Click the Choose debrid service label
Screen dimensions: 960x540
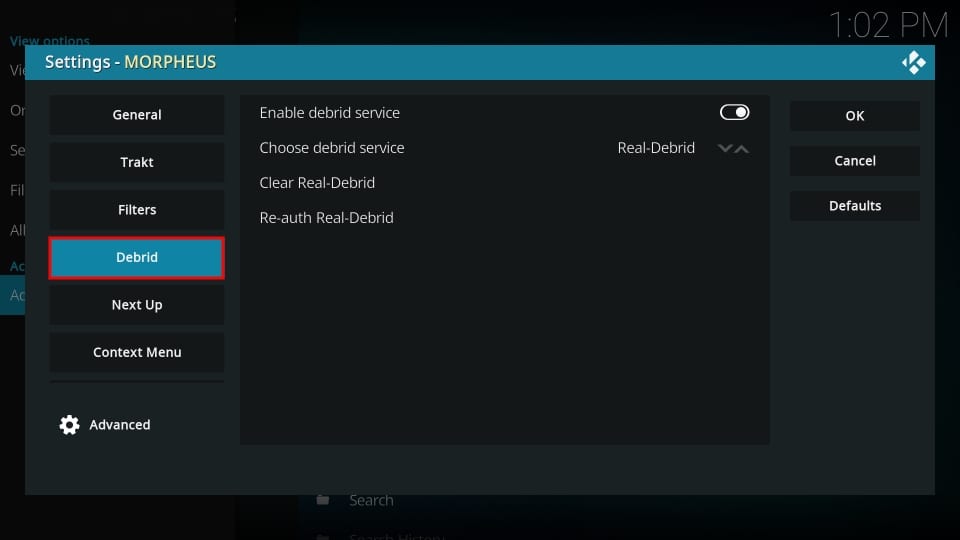tap(332, 148)
